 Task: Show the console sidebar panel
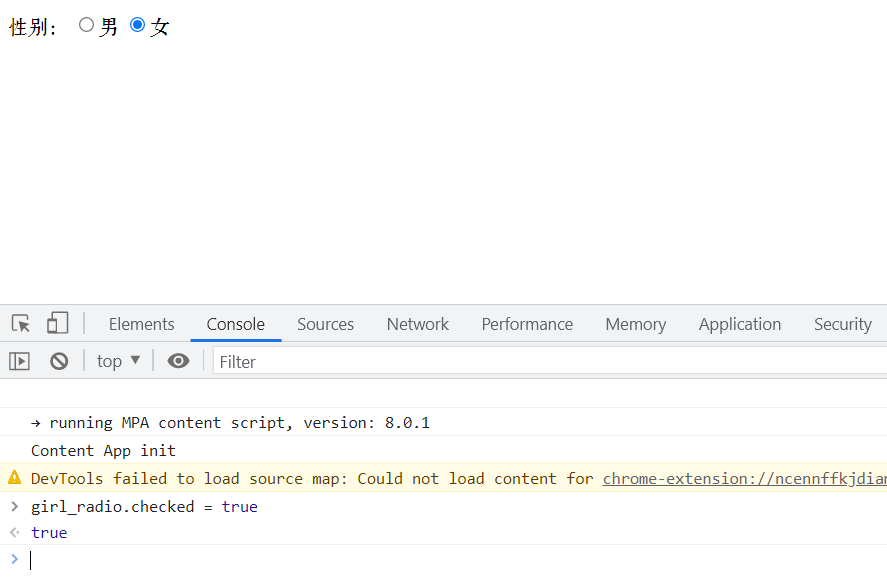(x=20, y=361)
